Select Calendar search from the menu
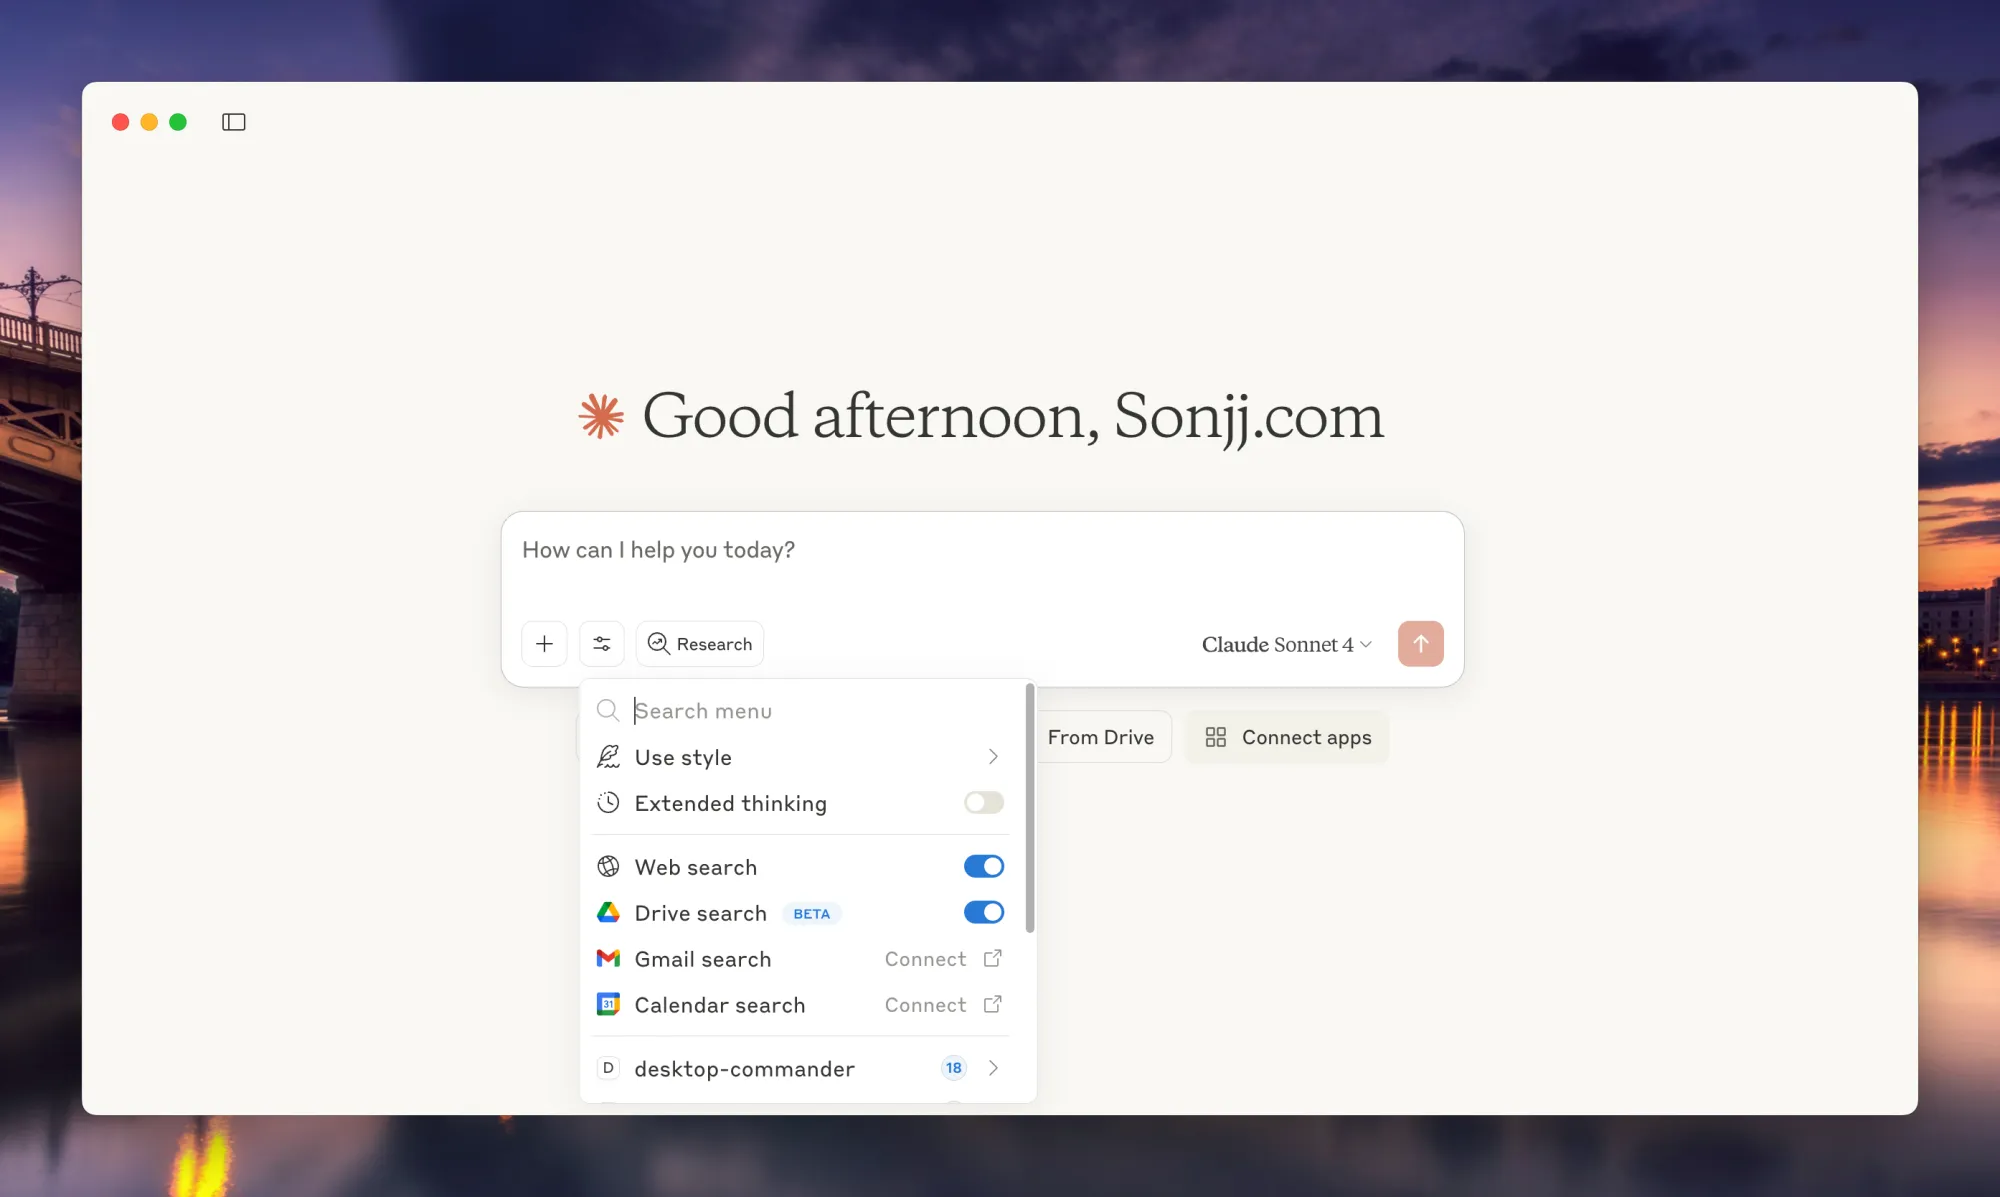 (x=719, y=1004)
